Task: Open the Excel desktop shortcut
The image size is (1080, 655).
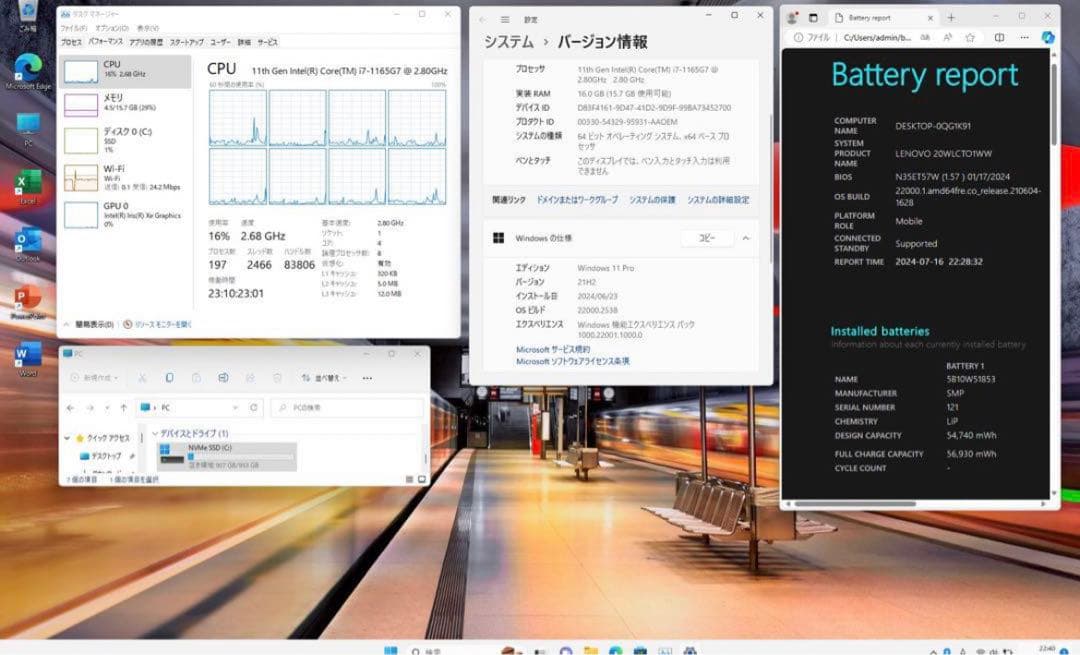Action: click(x=28, y=183)
